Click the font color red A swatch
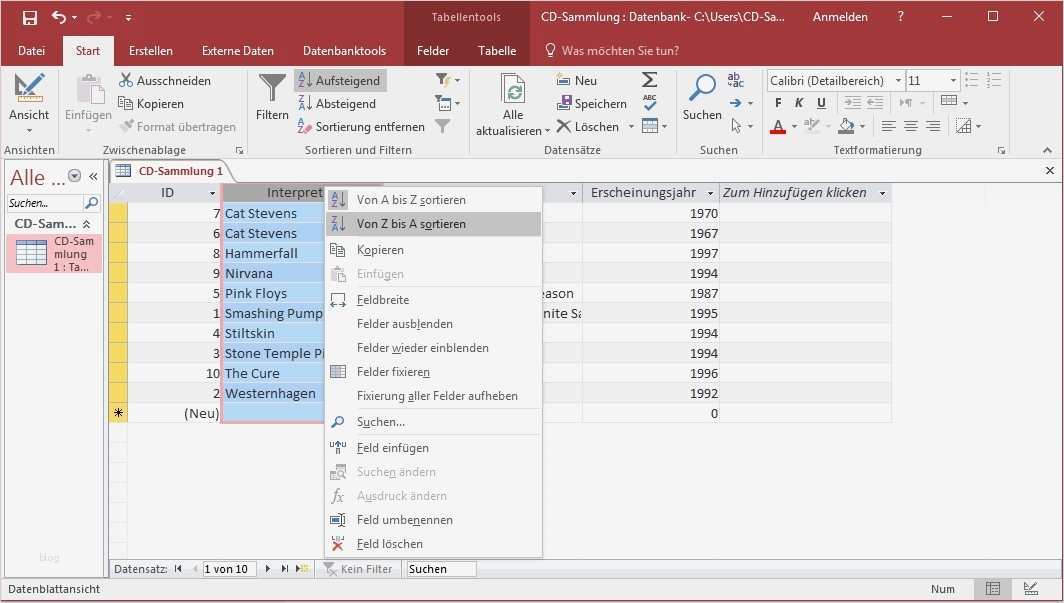Image resolution: width=1064 pixels, height=603 pixels. (778, 126)
